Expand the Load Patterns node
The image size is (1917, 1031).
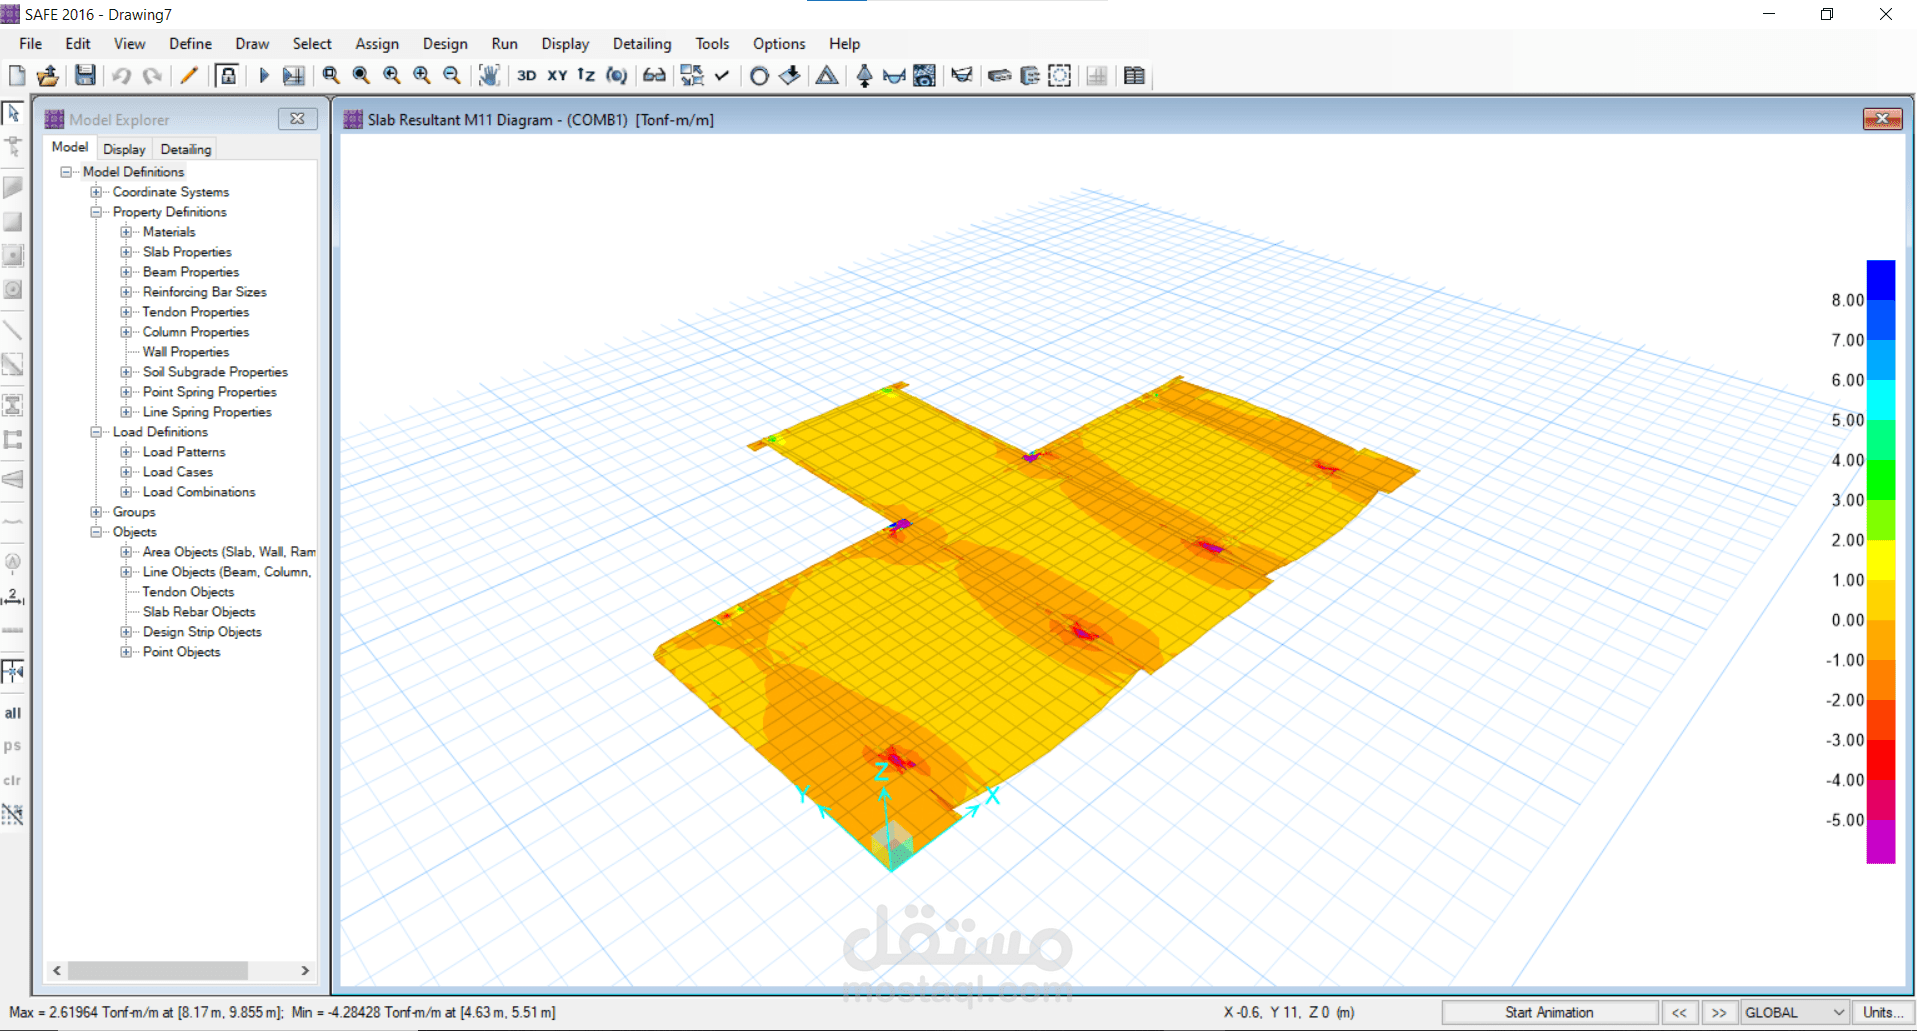(127, 452)
